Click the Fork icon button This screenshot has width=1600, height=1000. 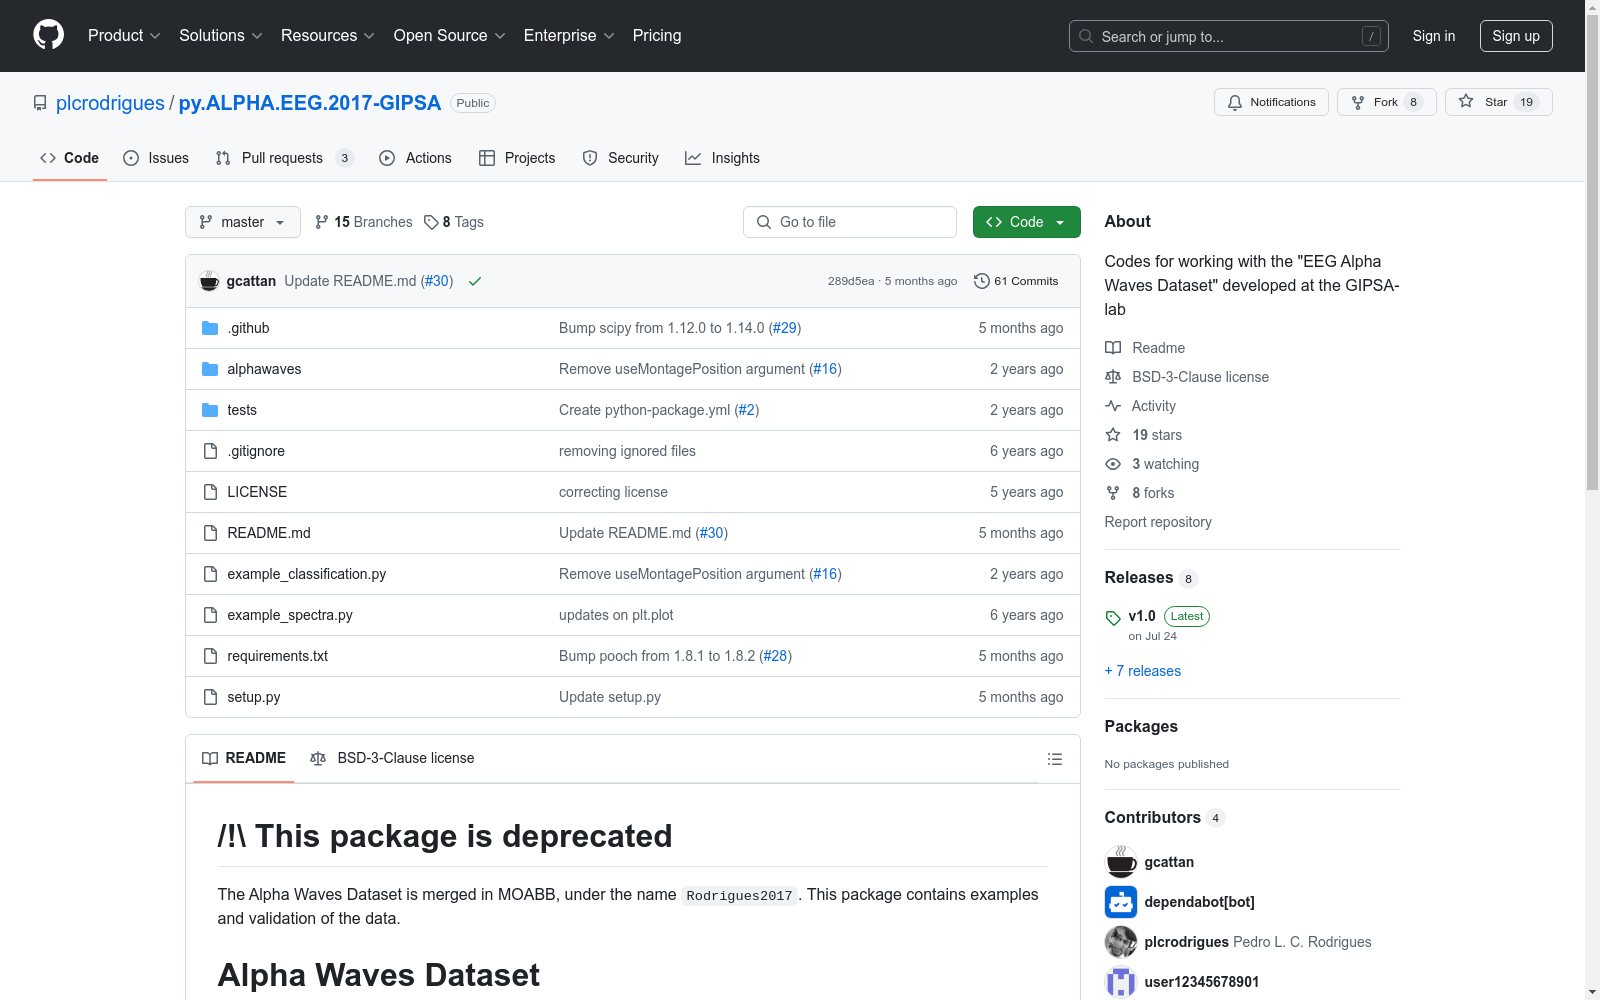(1358, 102)
